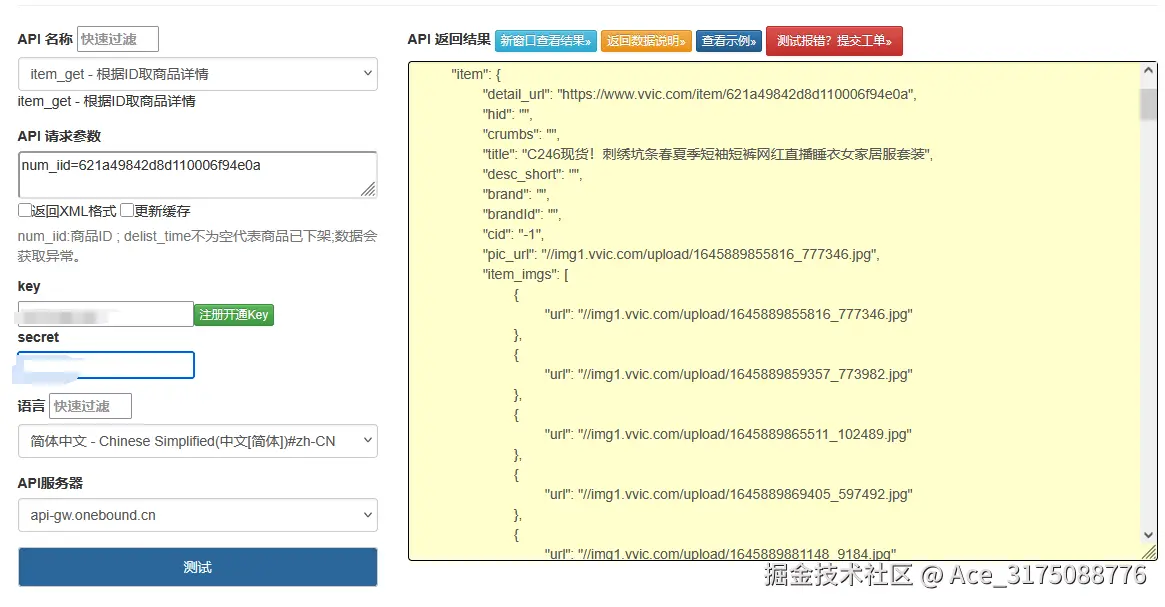Screen dimensions: 1165x607
Task: Click the green 注册开通Key button
Action: 233,315
